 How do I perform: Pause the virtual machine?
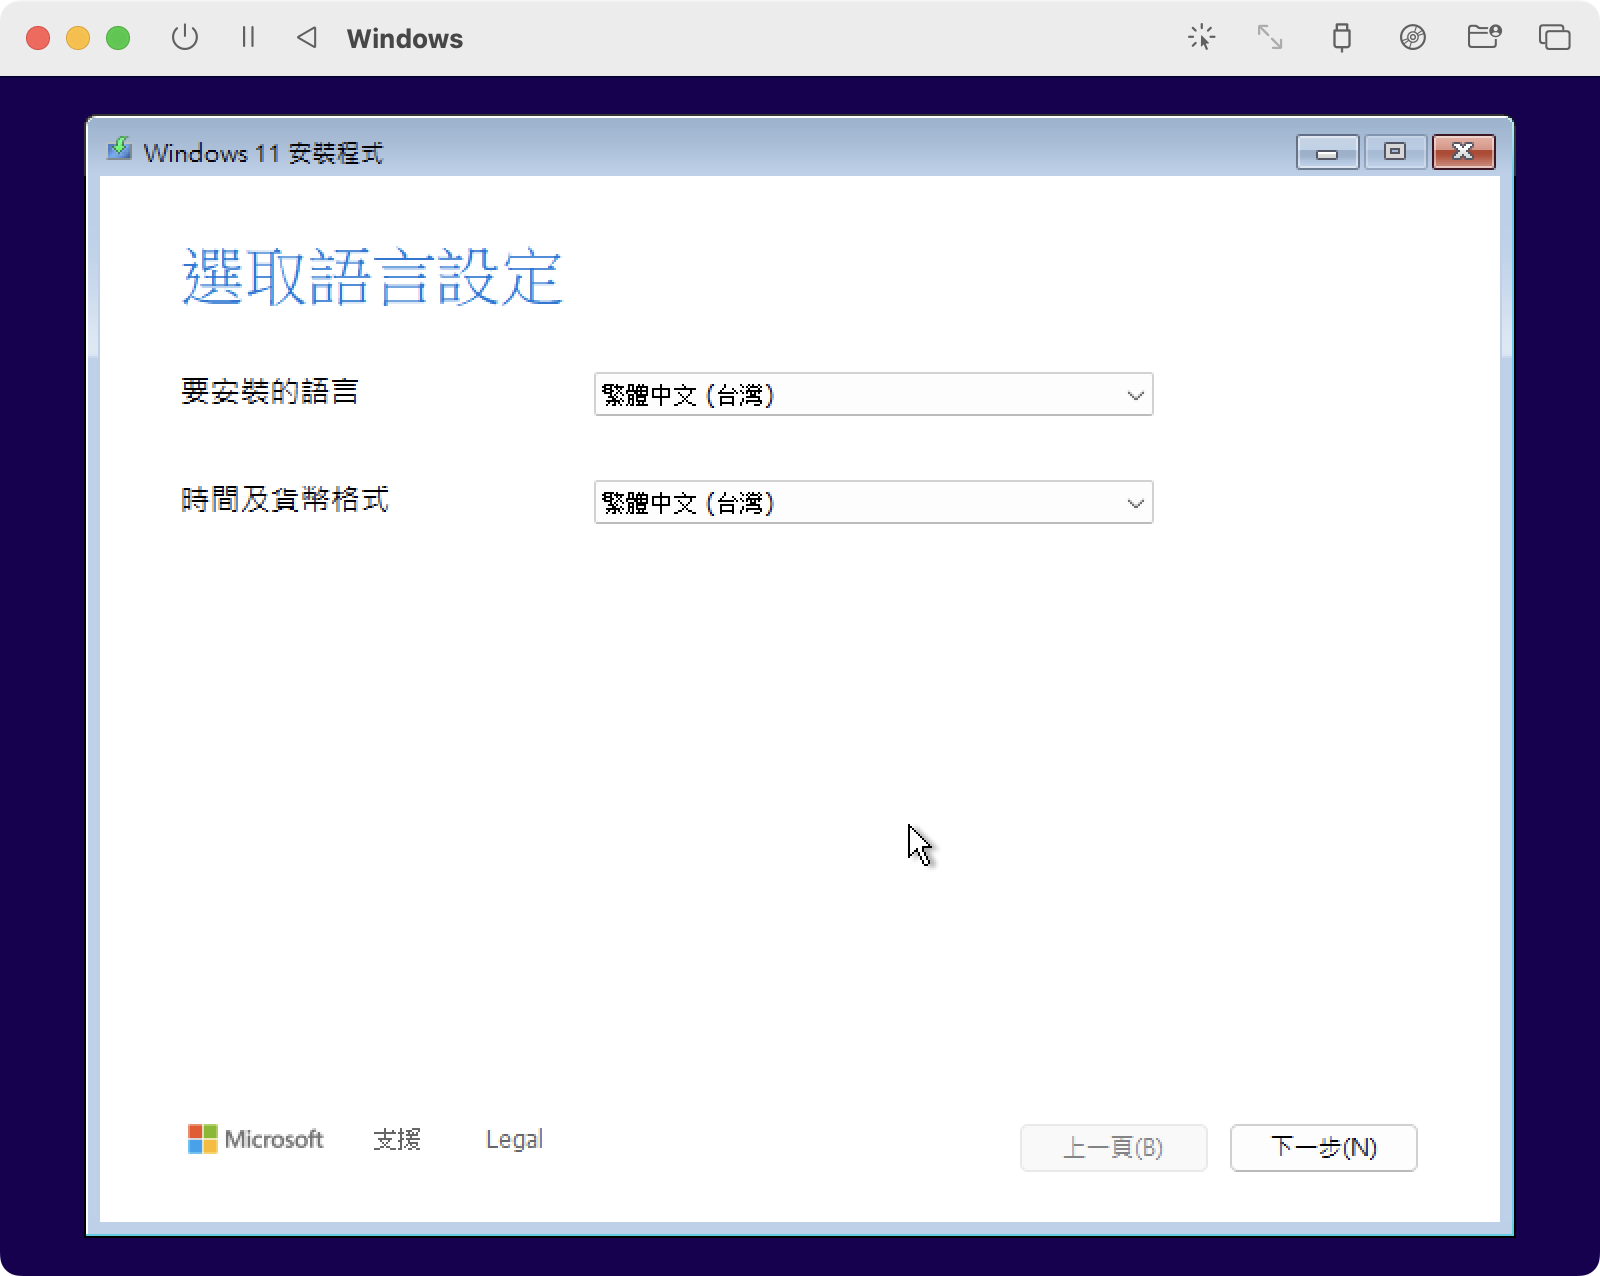click(x=248, y=38)
